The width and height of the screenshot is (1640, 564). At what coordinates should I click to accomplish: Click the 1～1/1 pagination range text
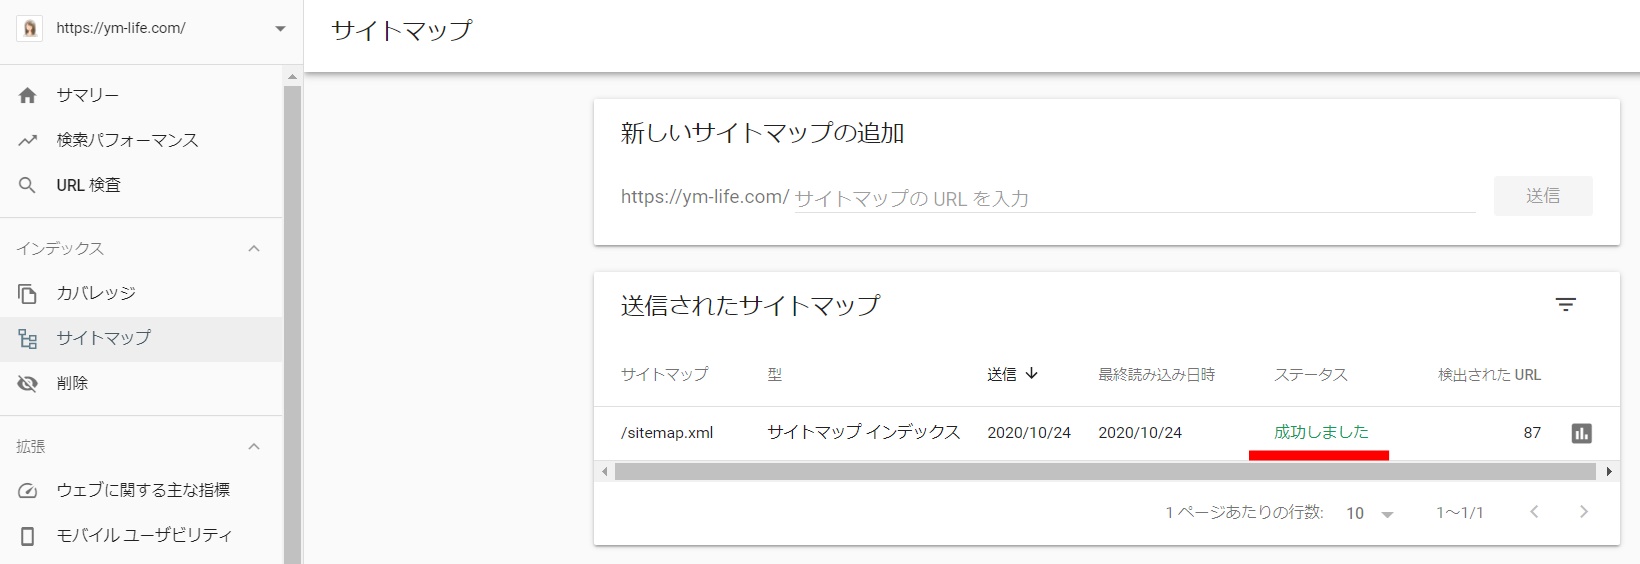tap(1460, 513)
